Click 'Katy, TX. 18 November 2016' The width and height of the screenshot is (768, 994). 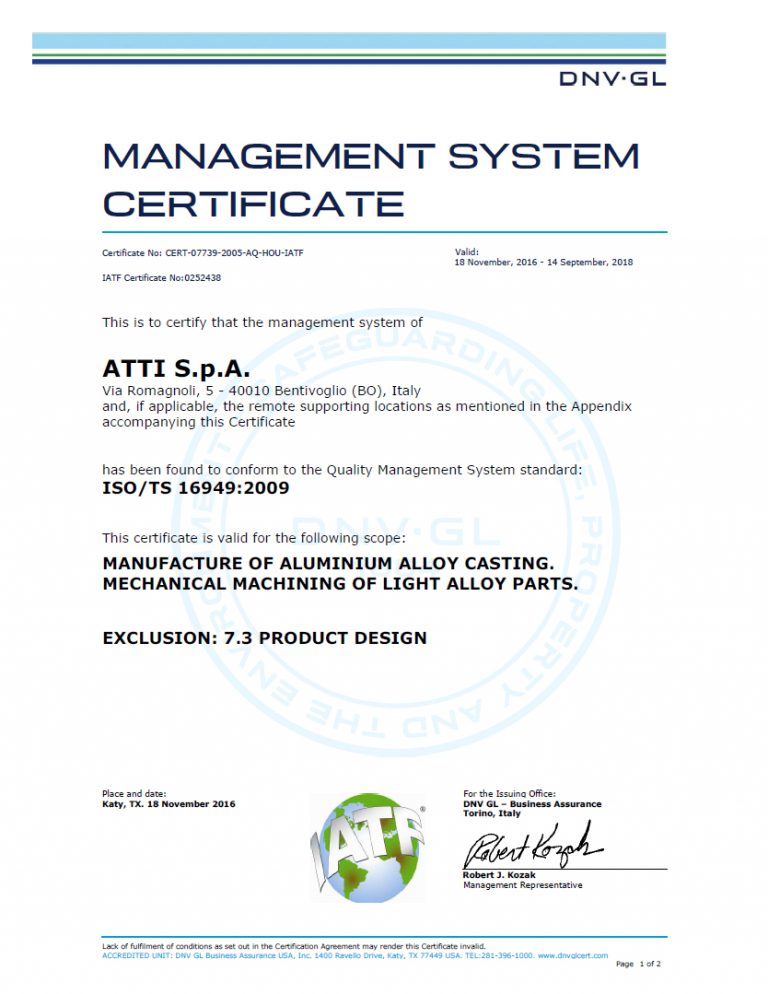pos(169,804)
